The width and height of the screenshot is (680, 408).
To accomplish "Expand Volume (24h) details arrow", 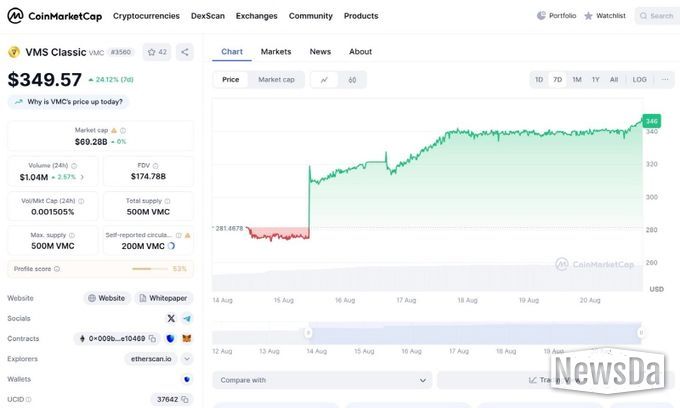I will (x=82, y=177).
